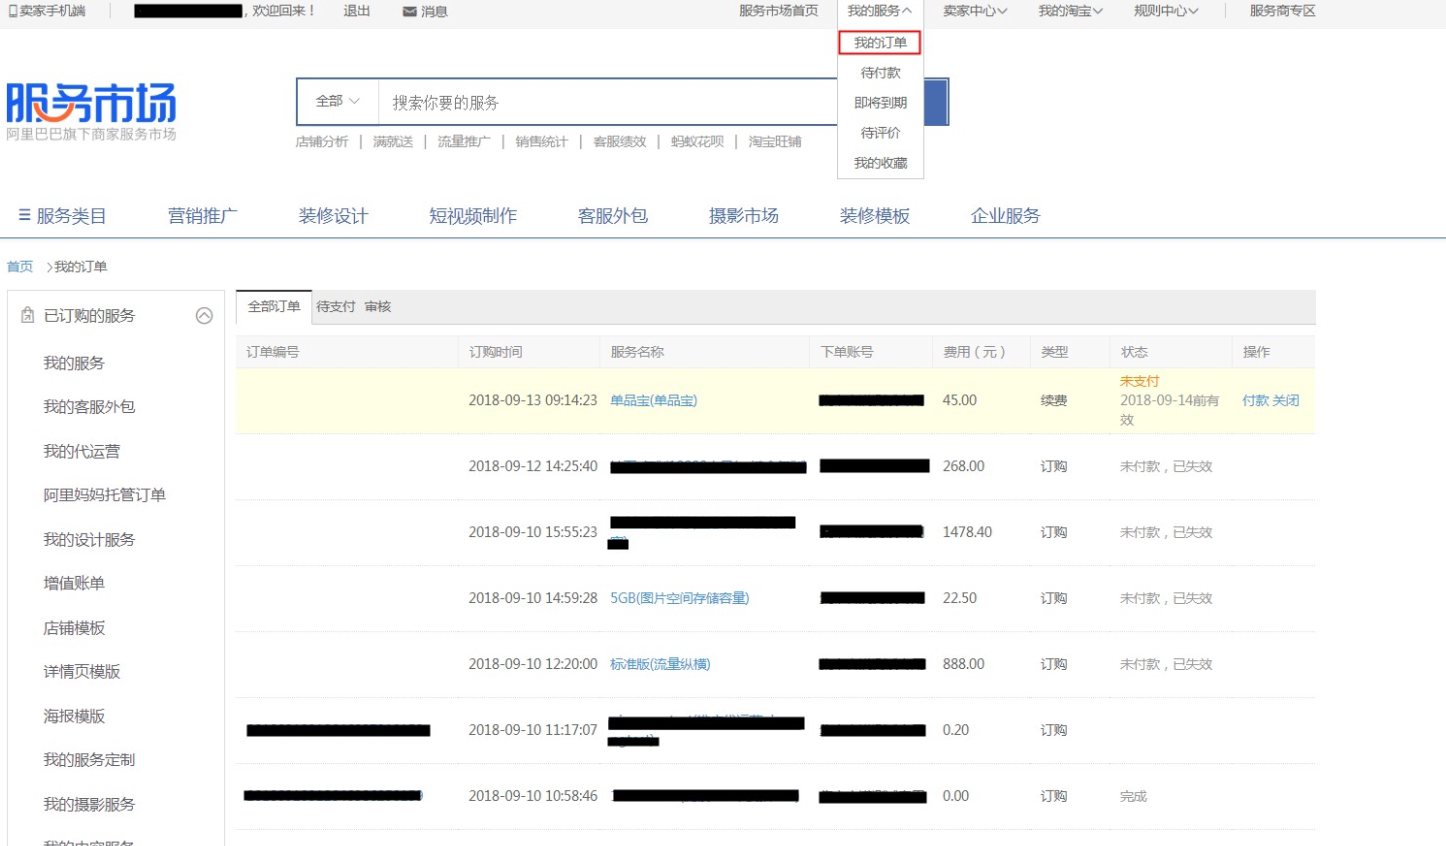The width and height of the screenshot is (1446, 846).
Task: Open the 单品宝(单品宝) service link
Action: point(654,400)
